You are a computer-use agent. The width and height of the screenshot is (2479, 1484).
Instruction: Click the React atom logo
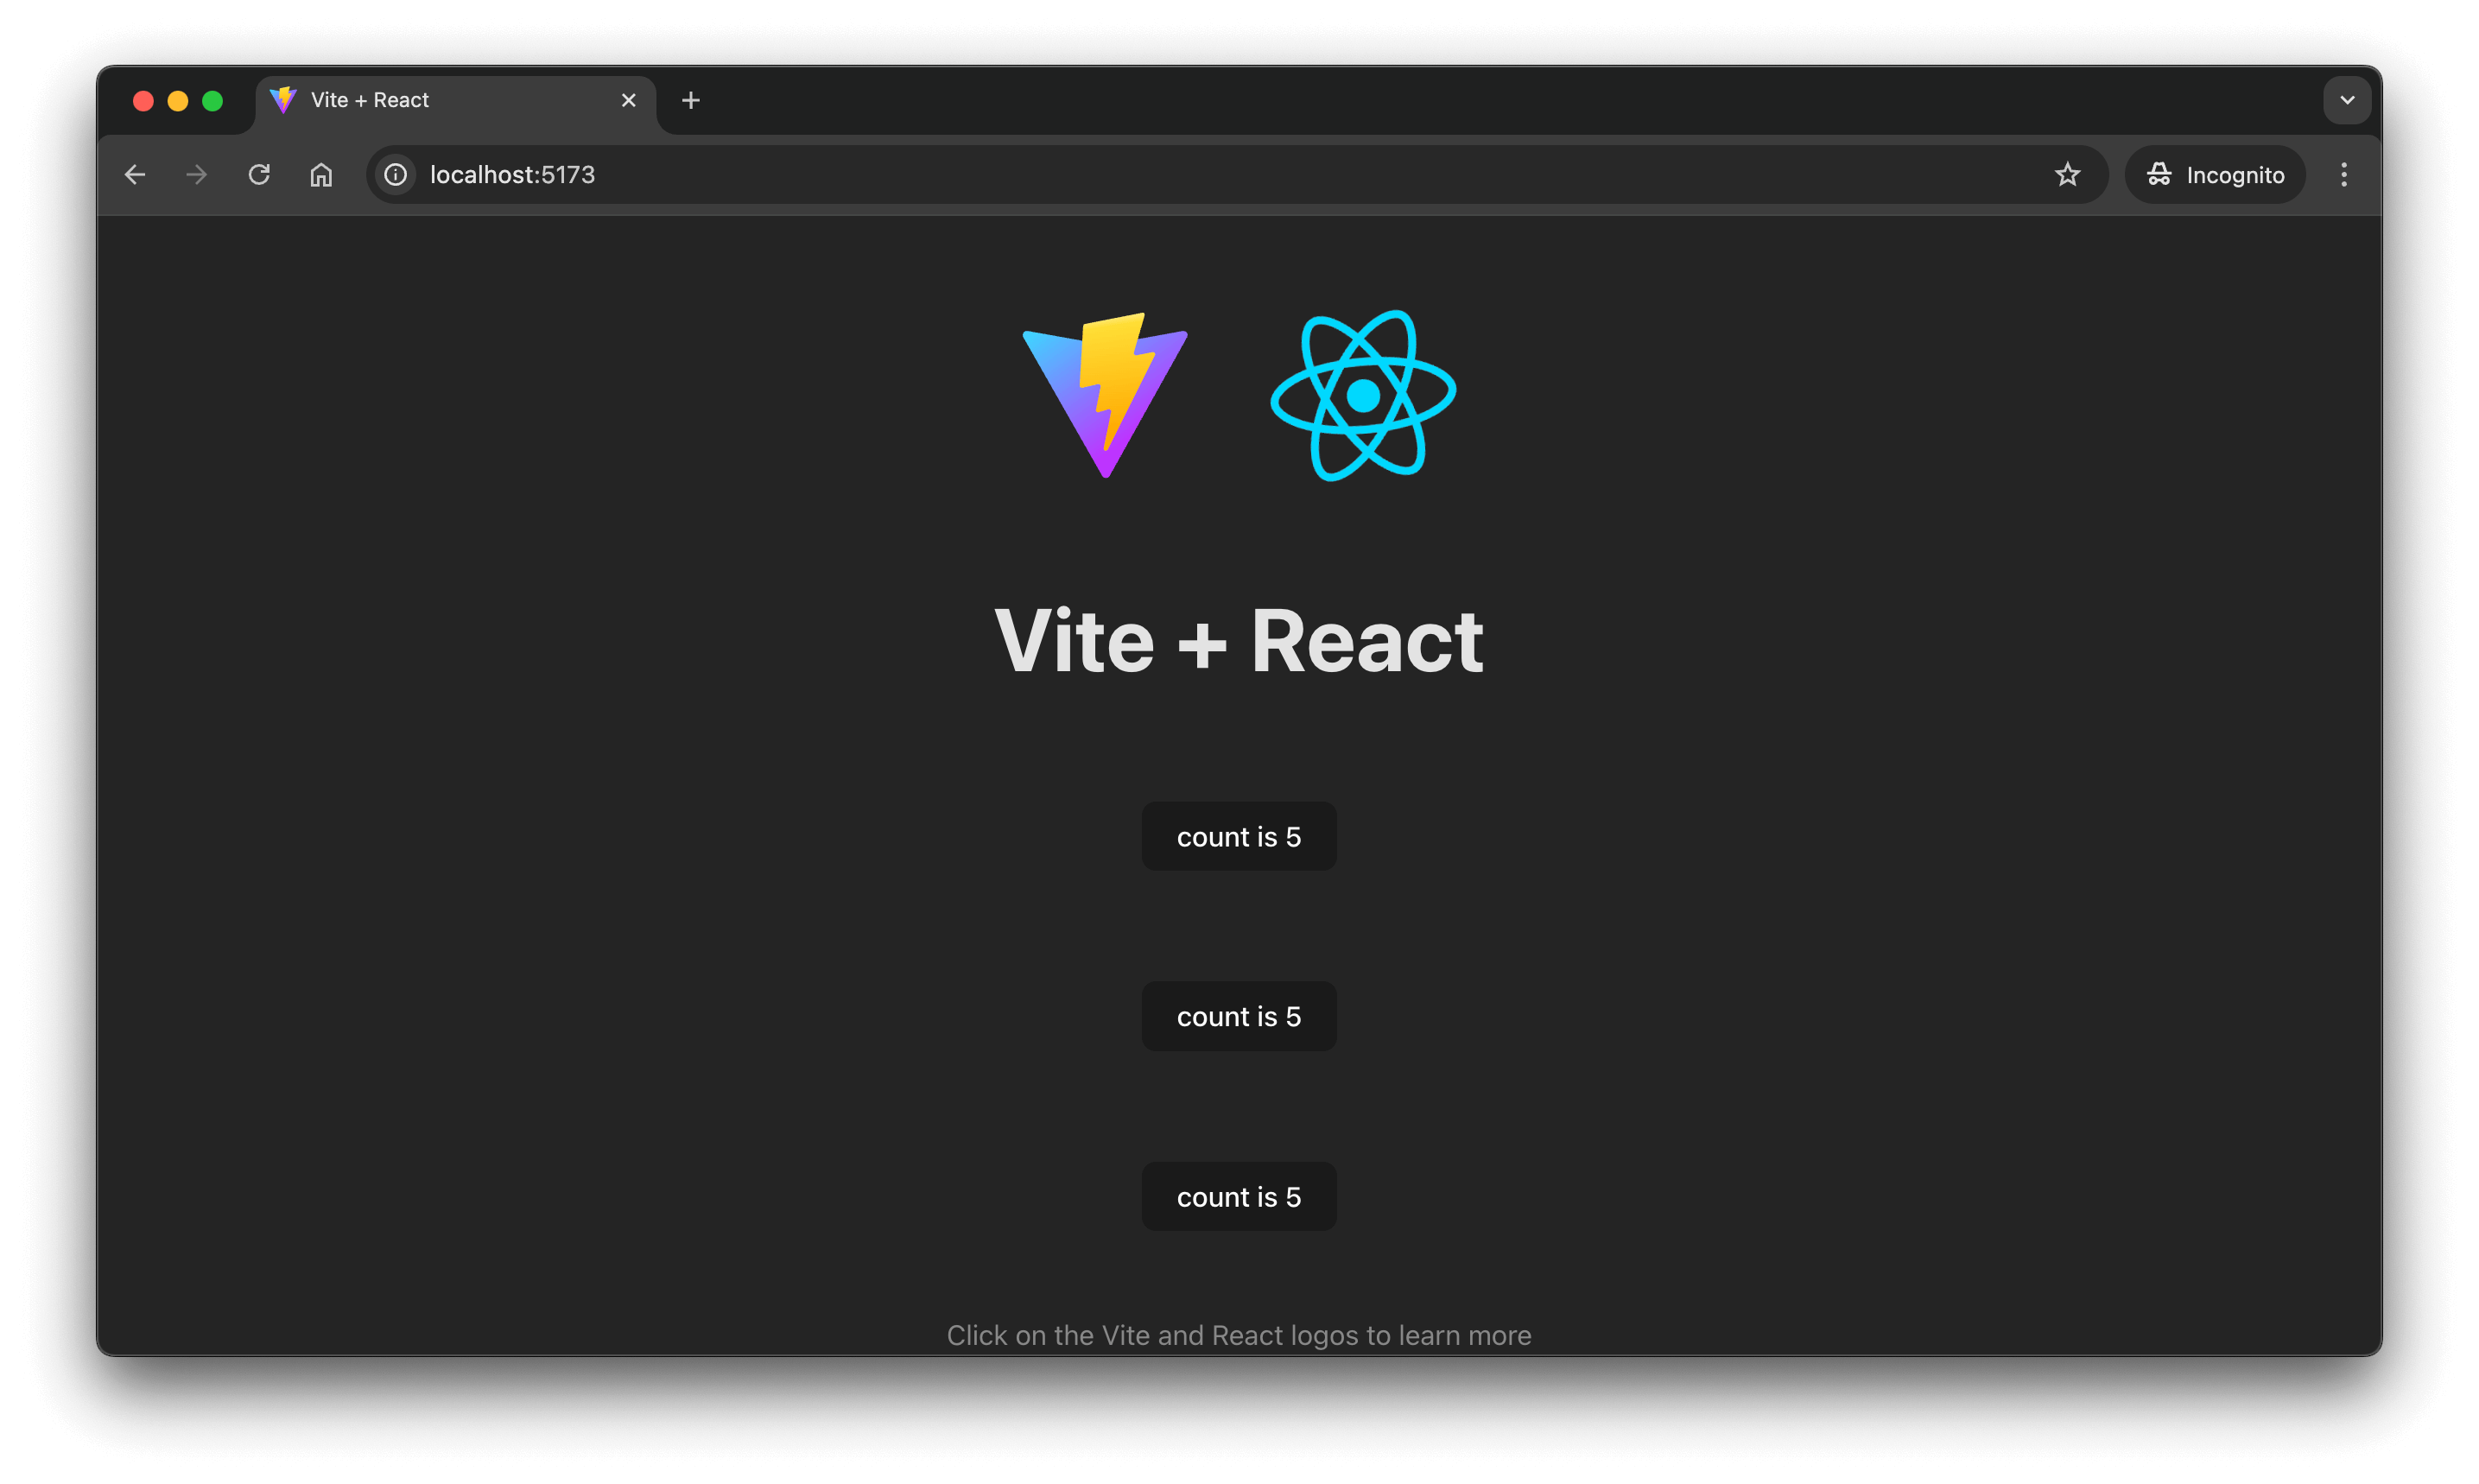[x=1362, y=395]
